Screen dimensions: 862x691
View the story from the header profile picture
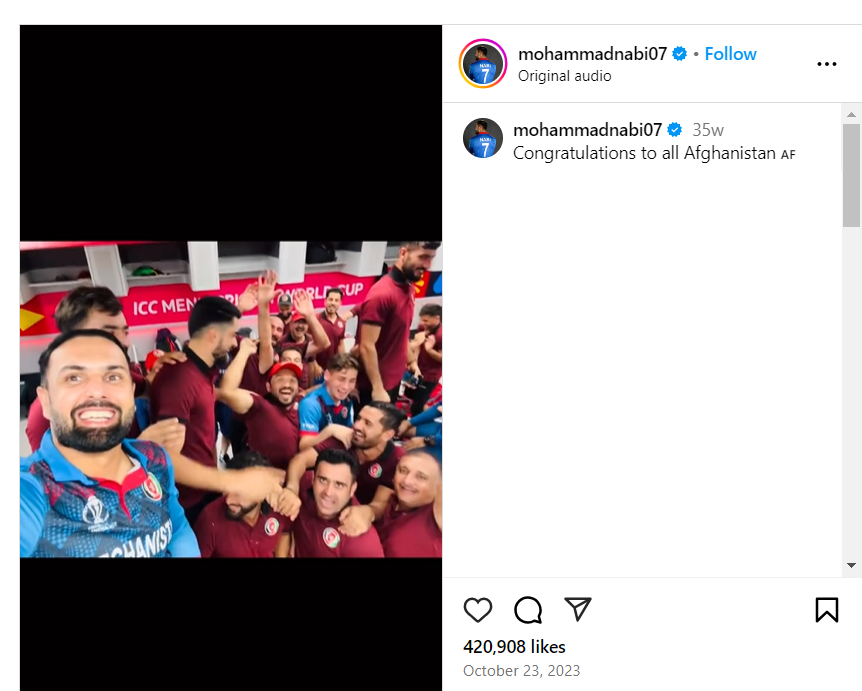483,64
